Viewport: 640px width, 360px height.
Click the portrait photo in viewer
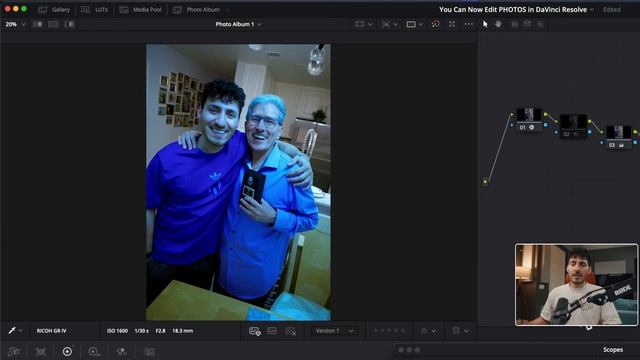(238, 182)
